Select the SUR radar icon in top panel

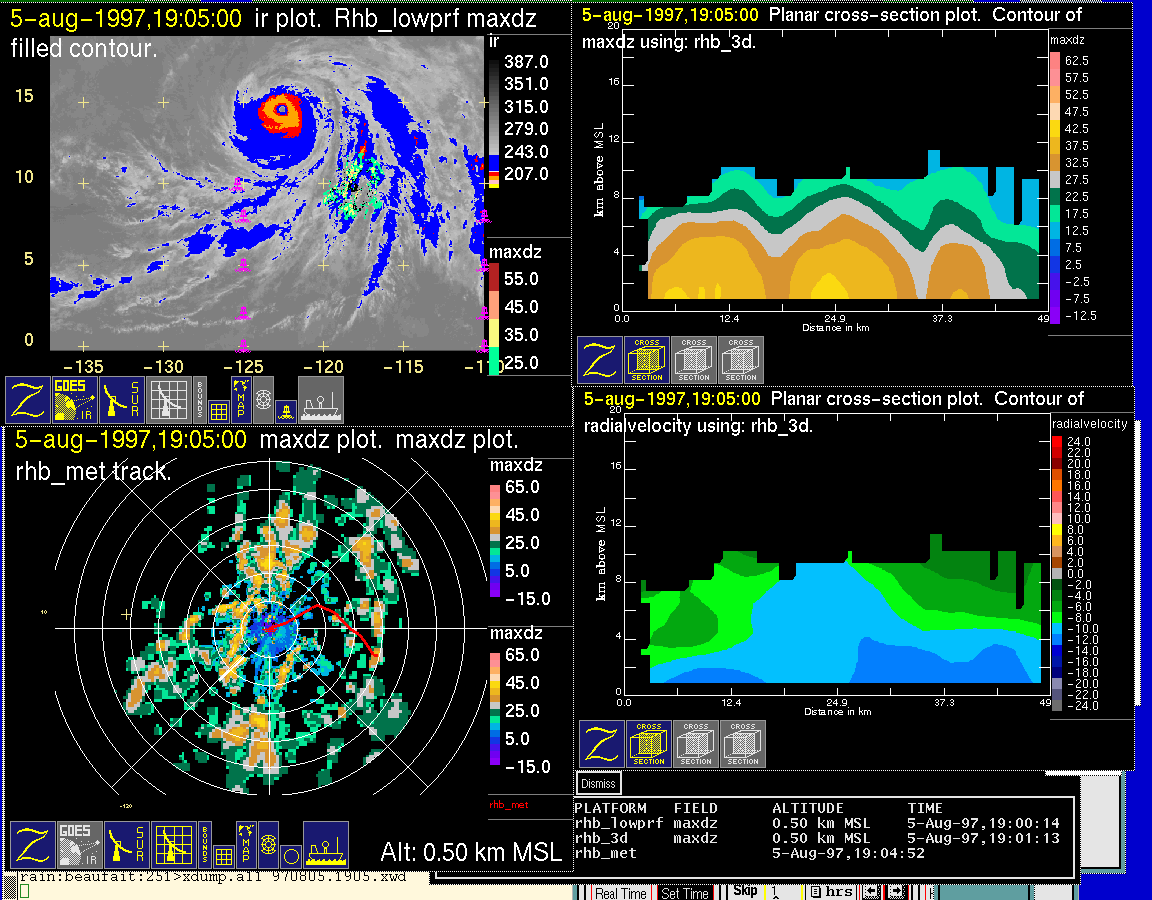click(124, 399)
